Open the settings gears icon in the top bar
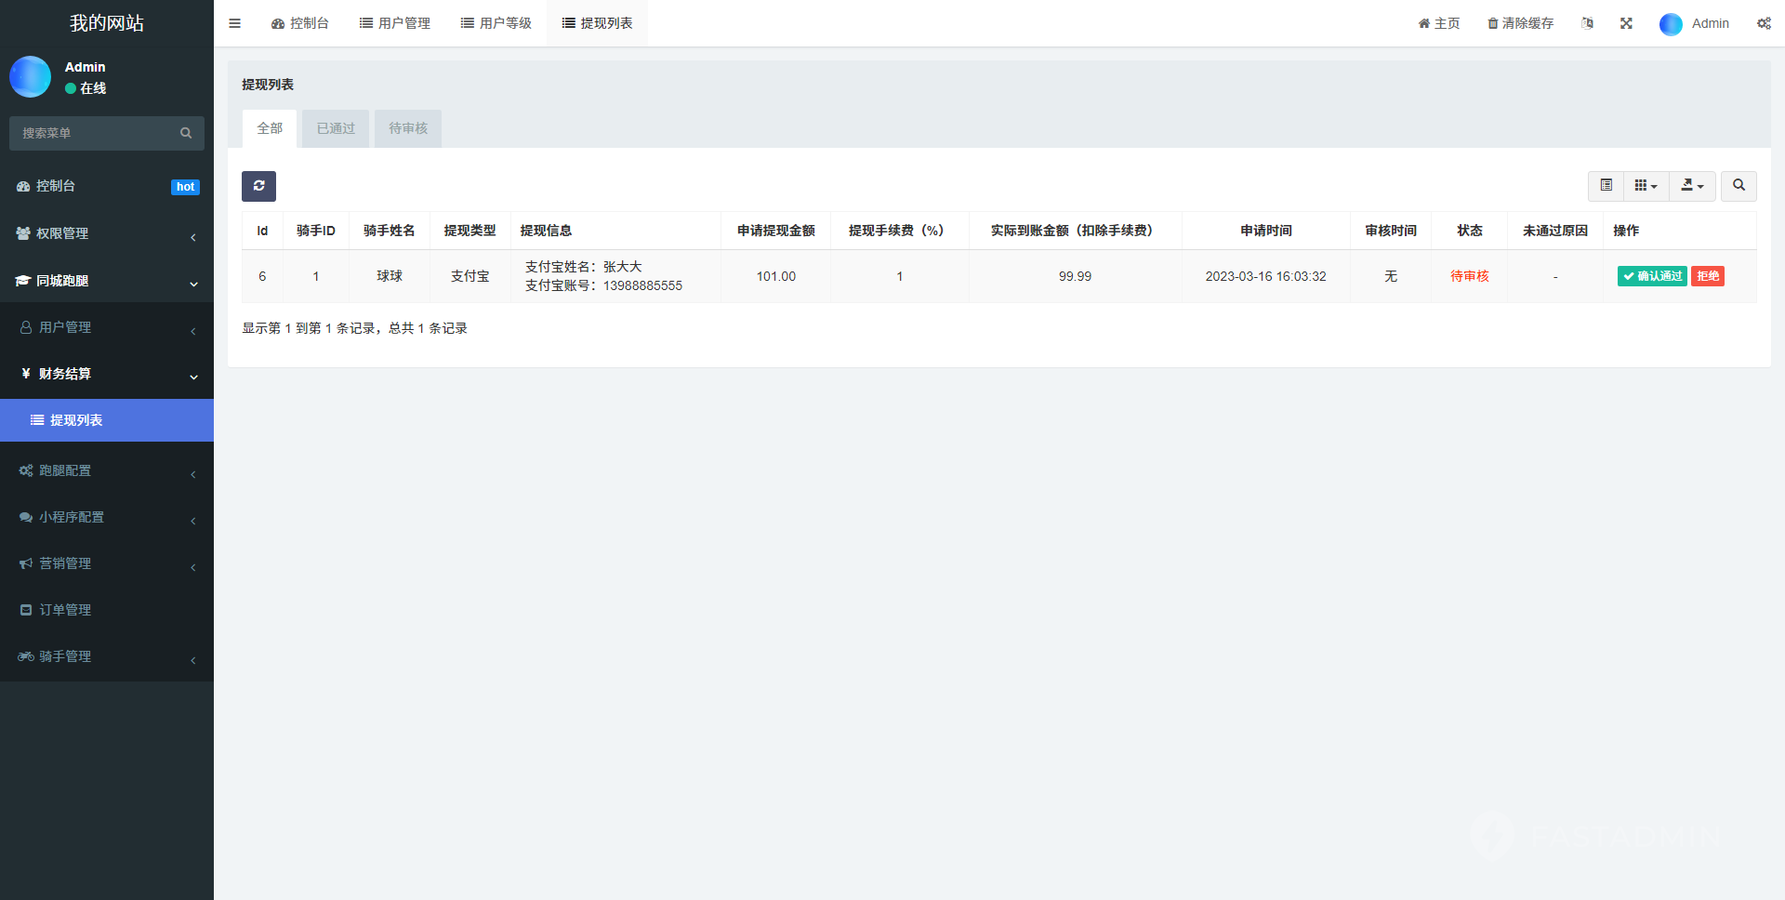This screenshot has height=900, width=1785. click(1763, 23)
